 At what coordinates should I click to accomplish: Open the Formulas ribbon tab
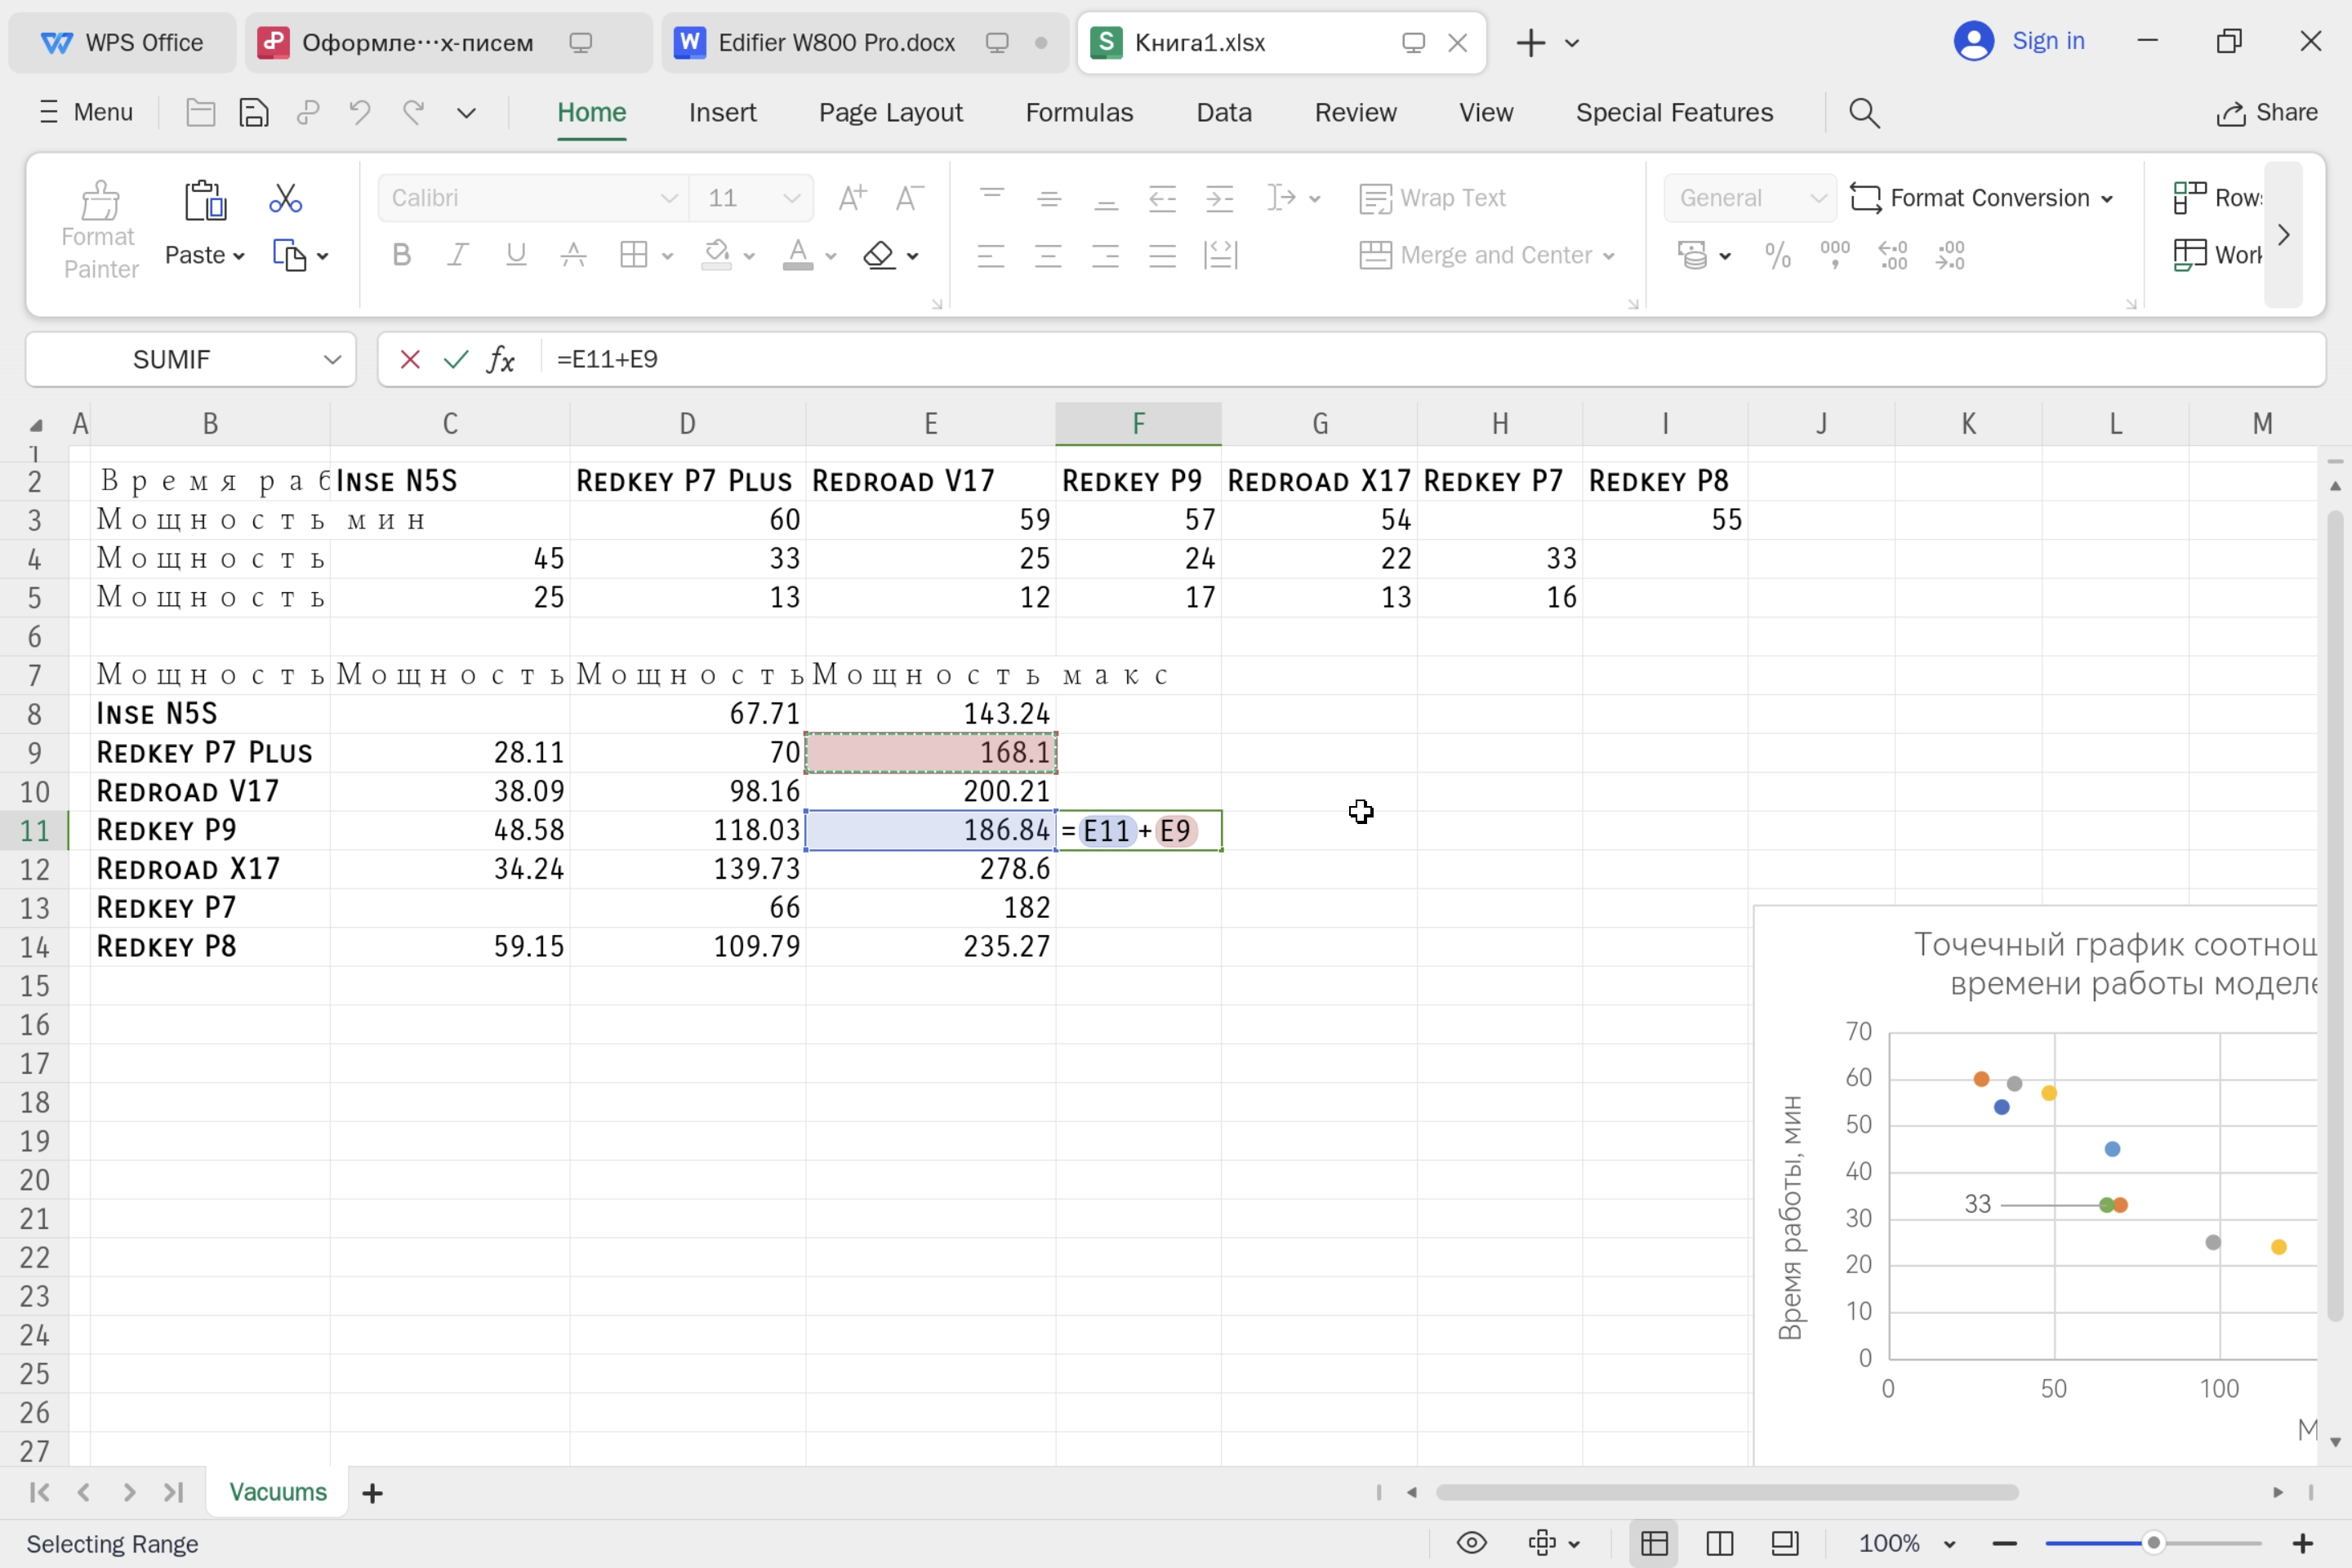(x=1079, y=113)
